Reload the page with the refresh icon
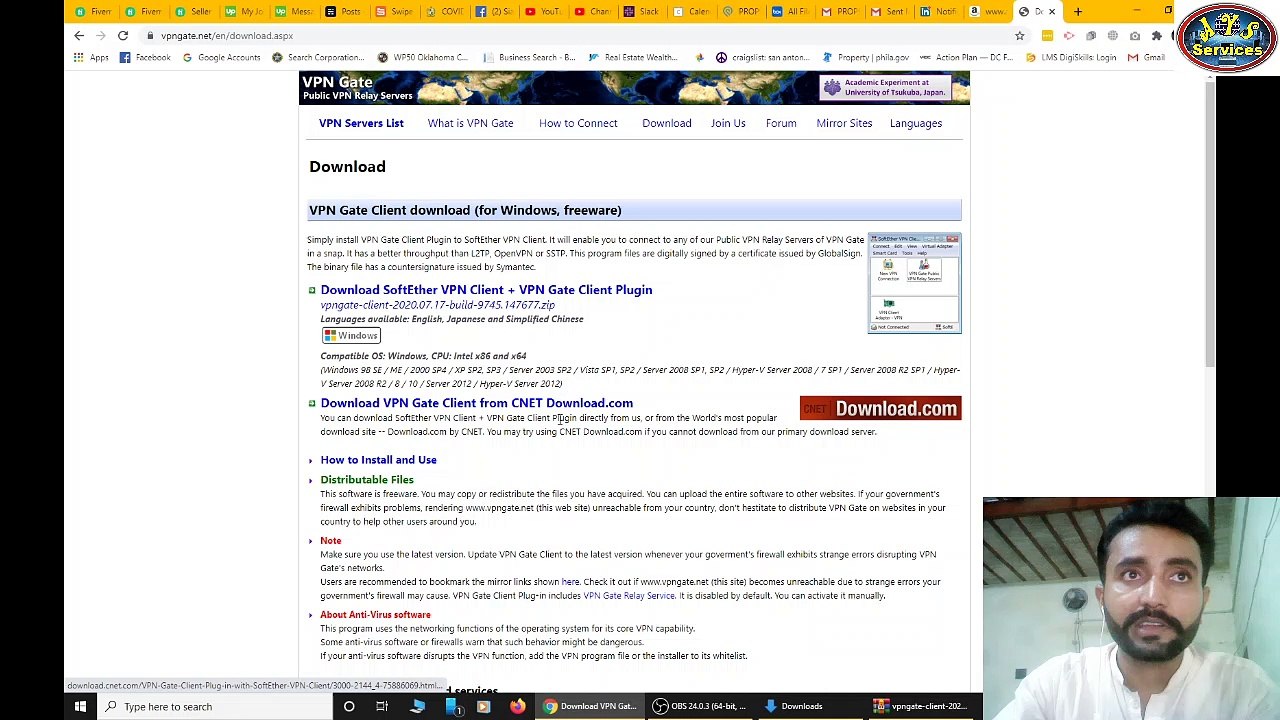 point(123,35)
